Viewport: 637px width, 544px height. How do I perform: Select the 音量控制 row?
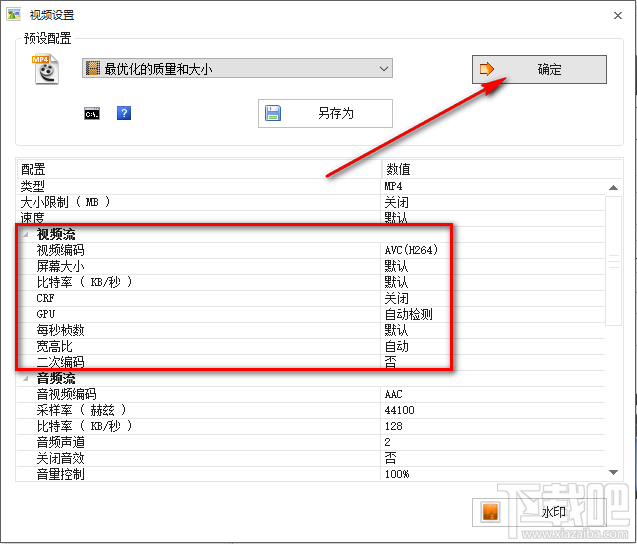[311, 474]
